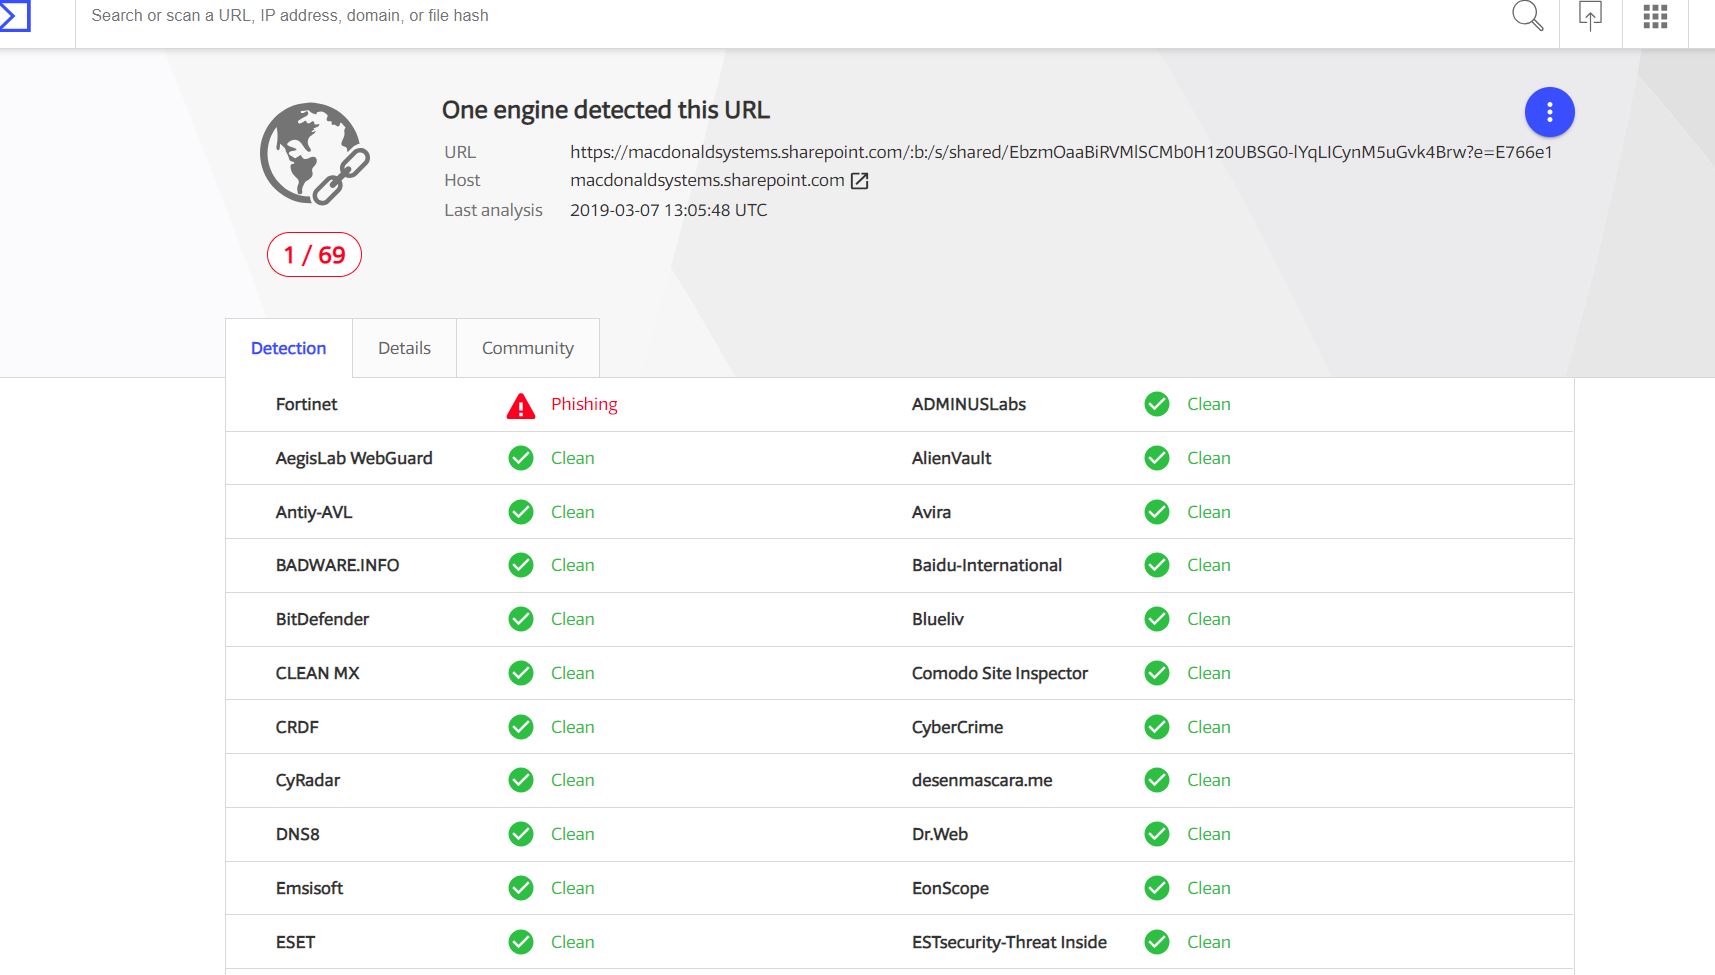Screen dimensions: 1715x975
Task: Click the green check icon for CRDF
Action: 521,727
